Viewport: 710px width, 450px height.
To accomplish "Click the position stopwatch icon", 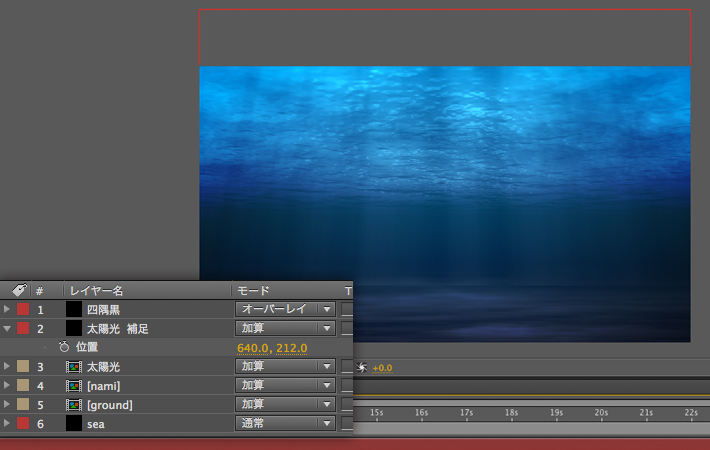I will [64, 347].
